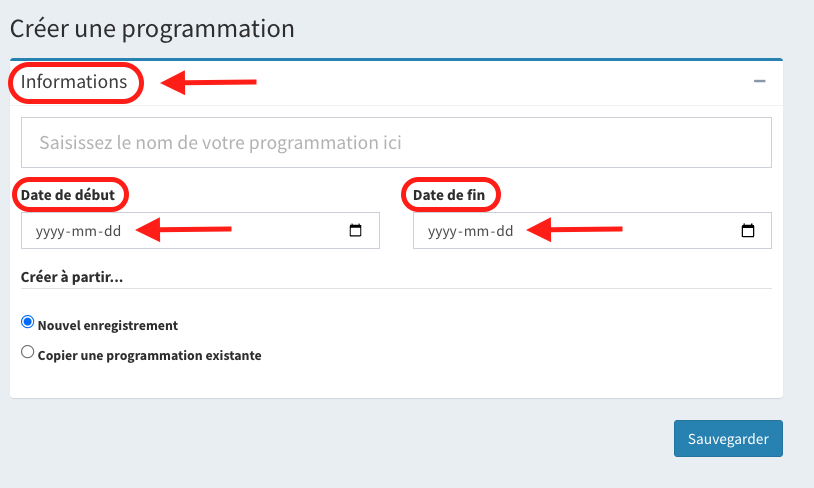Select the Copier une programmation existante radio
The width and height of the screenshot is (814, 488).
(x=28, y=352)
